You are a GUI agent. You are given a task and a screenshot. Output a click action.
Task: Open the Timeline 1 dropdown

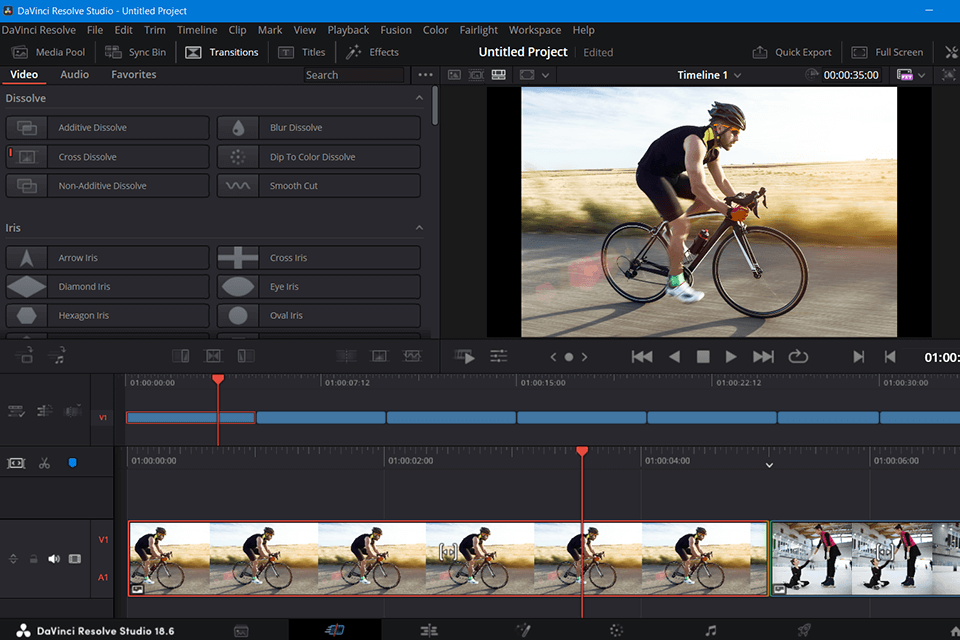click(x=709, y=75)
